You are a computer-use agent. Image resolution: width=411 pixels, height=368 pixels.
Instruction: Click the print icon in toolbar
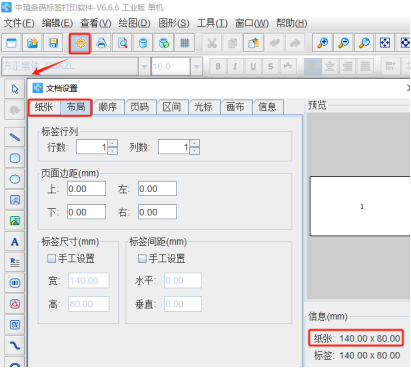pyautogui.click(x=101, y=43)
